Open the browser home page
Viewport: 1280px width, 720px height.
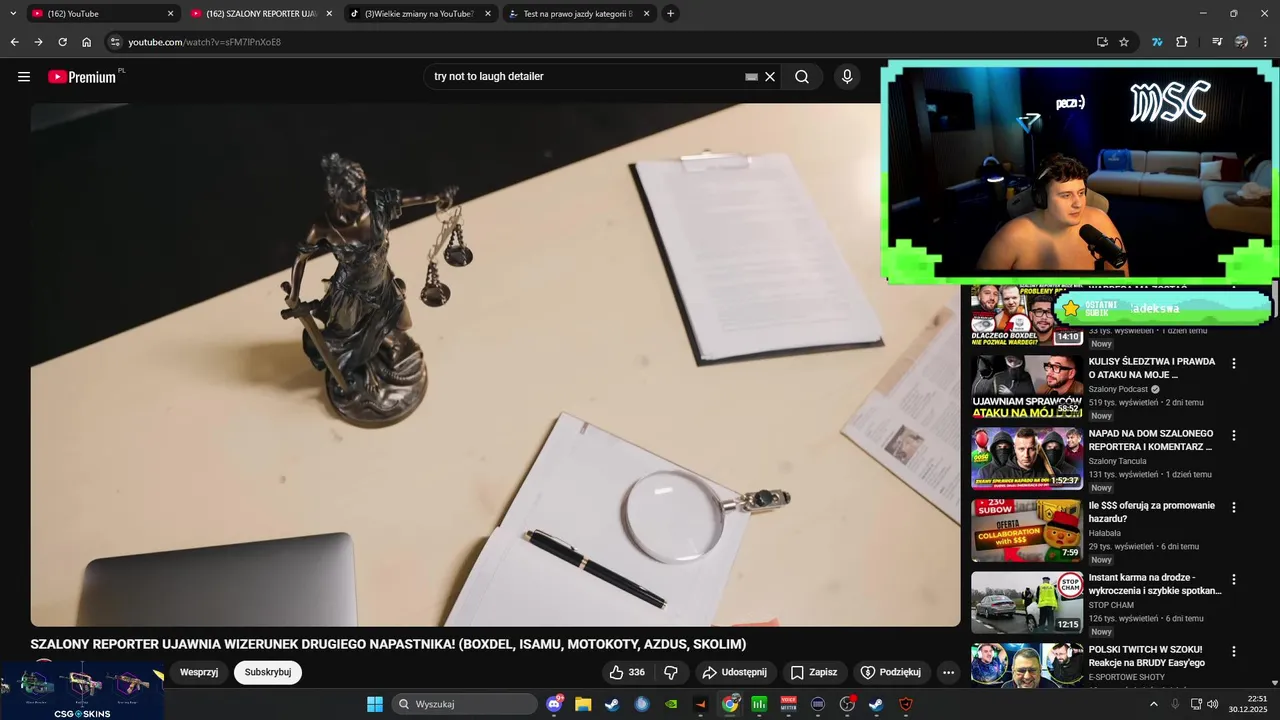point(87,42)
